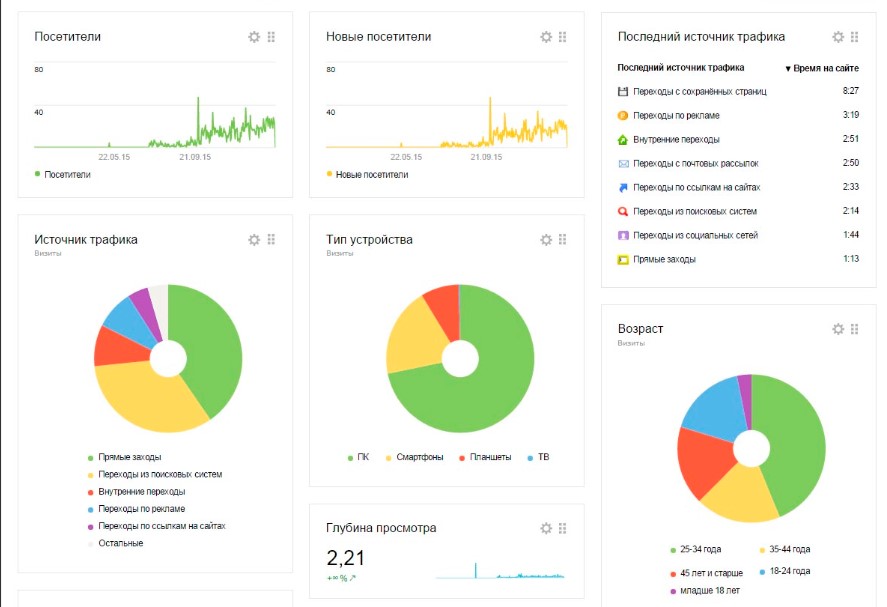Click drag handle of Новые посетители widget

tap(563, 37)
